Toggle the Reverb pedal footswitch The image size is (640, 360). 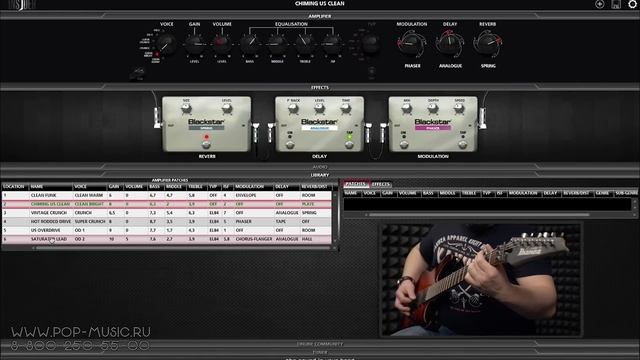207,144
